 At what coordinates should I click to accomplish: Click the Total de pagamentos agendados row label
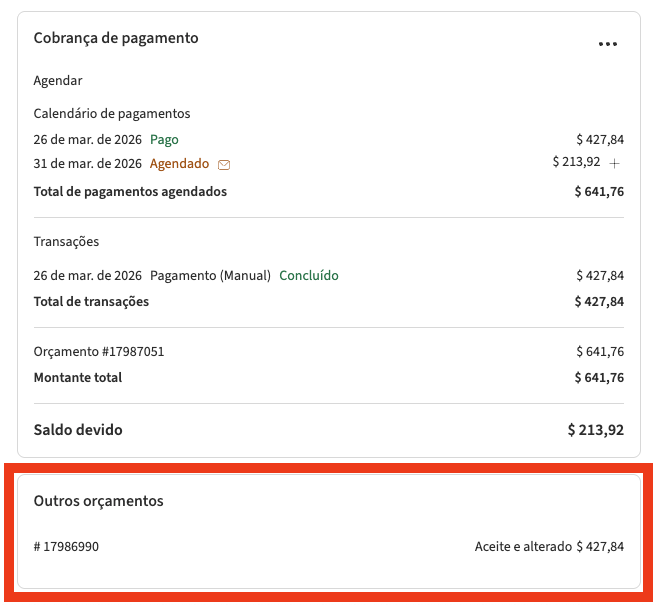pos(130,191)
